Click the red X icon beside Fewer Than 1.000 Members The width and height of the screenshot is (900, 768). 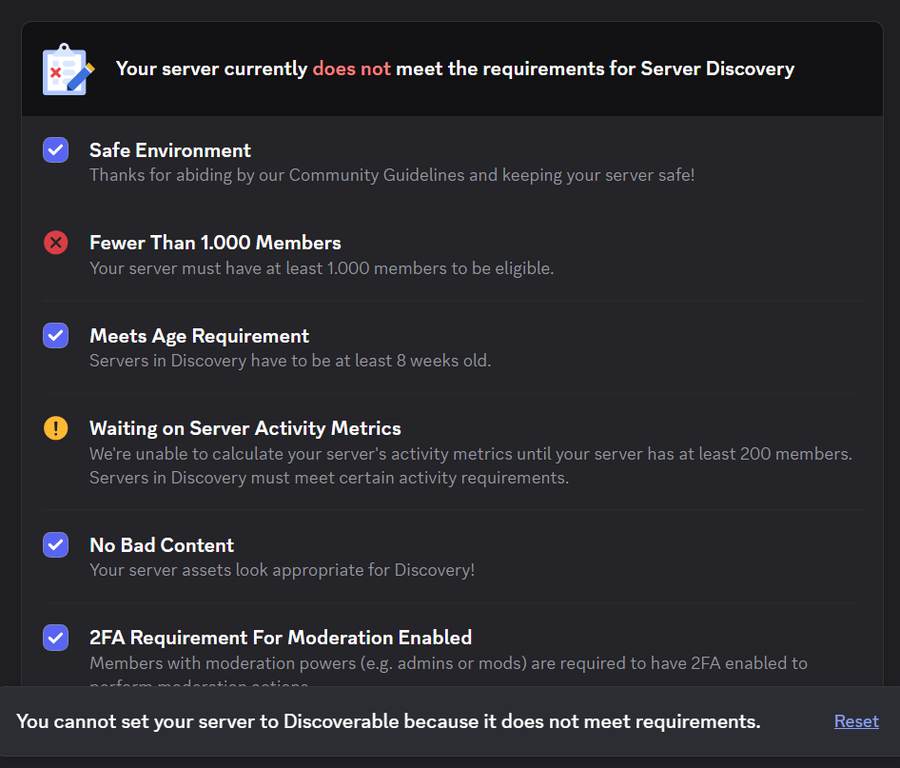click(56, 242)
